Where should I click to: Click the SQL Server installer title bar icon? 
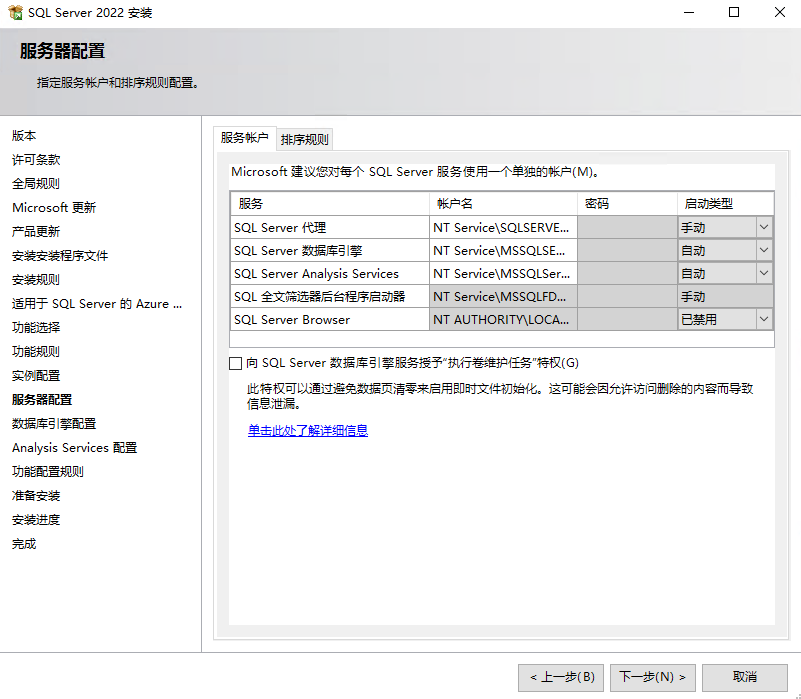tap(15, 12)
